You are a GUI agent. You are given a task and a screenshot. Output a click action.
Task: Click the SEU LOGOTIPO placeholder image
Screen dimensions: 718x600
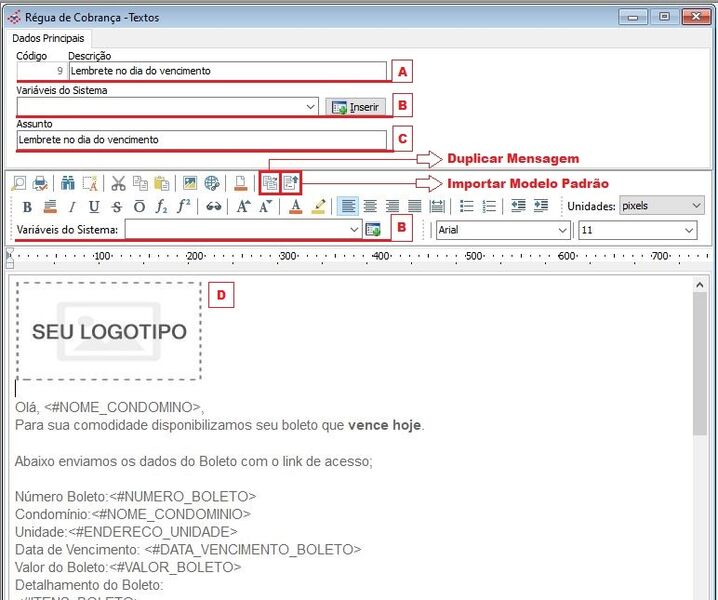[x=109, y=331]
